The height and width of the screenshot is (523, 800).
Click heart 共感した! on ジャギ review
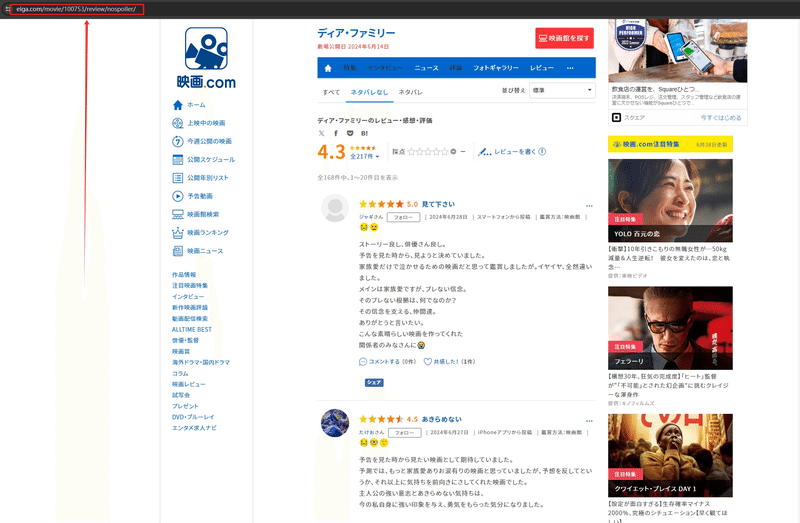[x=428, y=362]
